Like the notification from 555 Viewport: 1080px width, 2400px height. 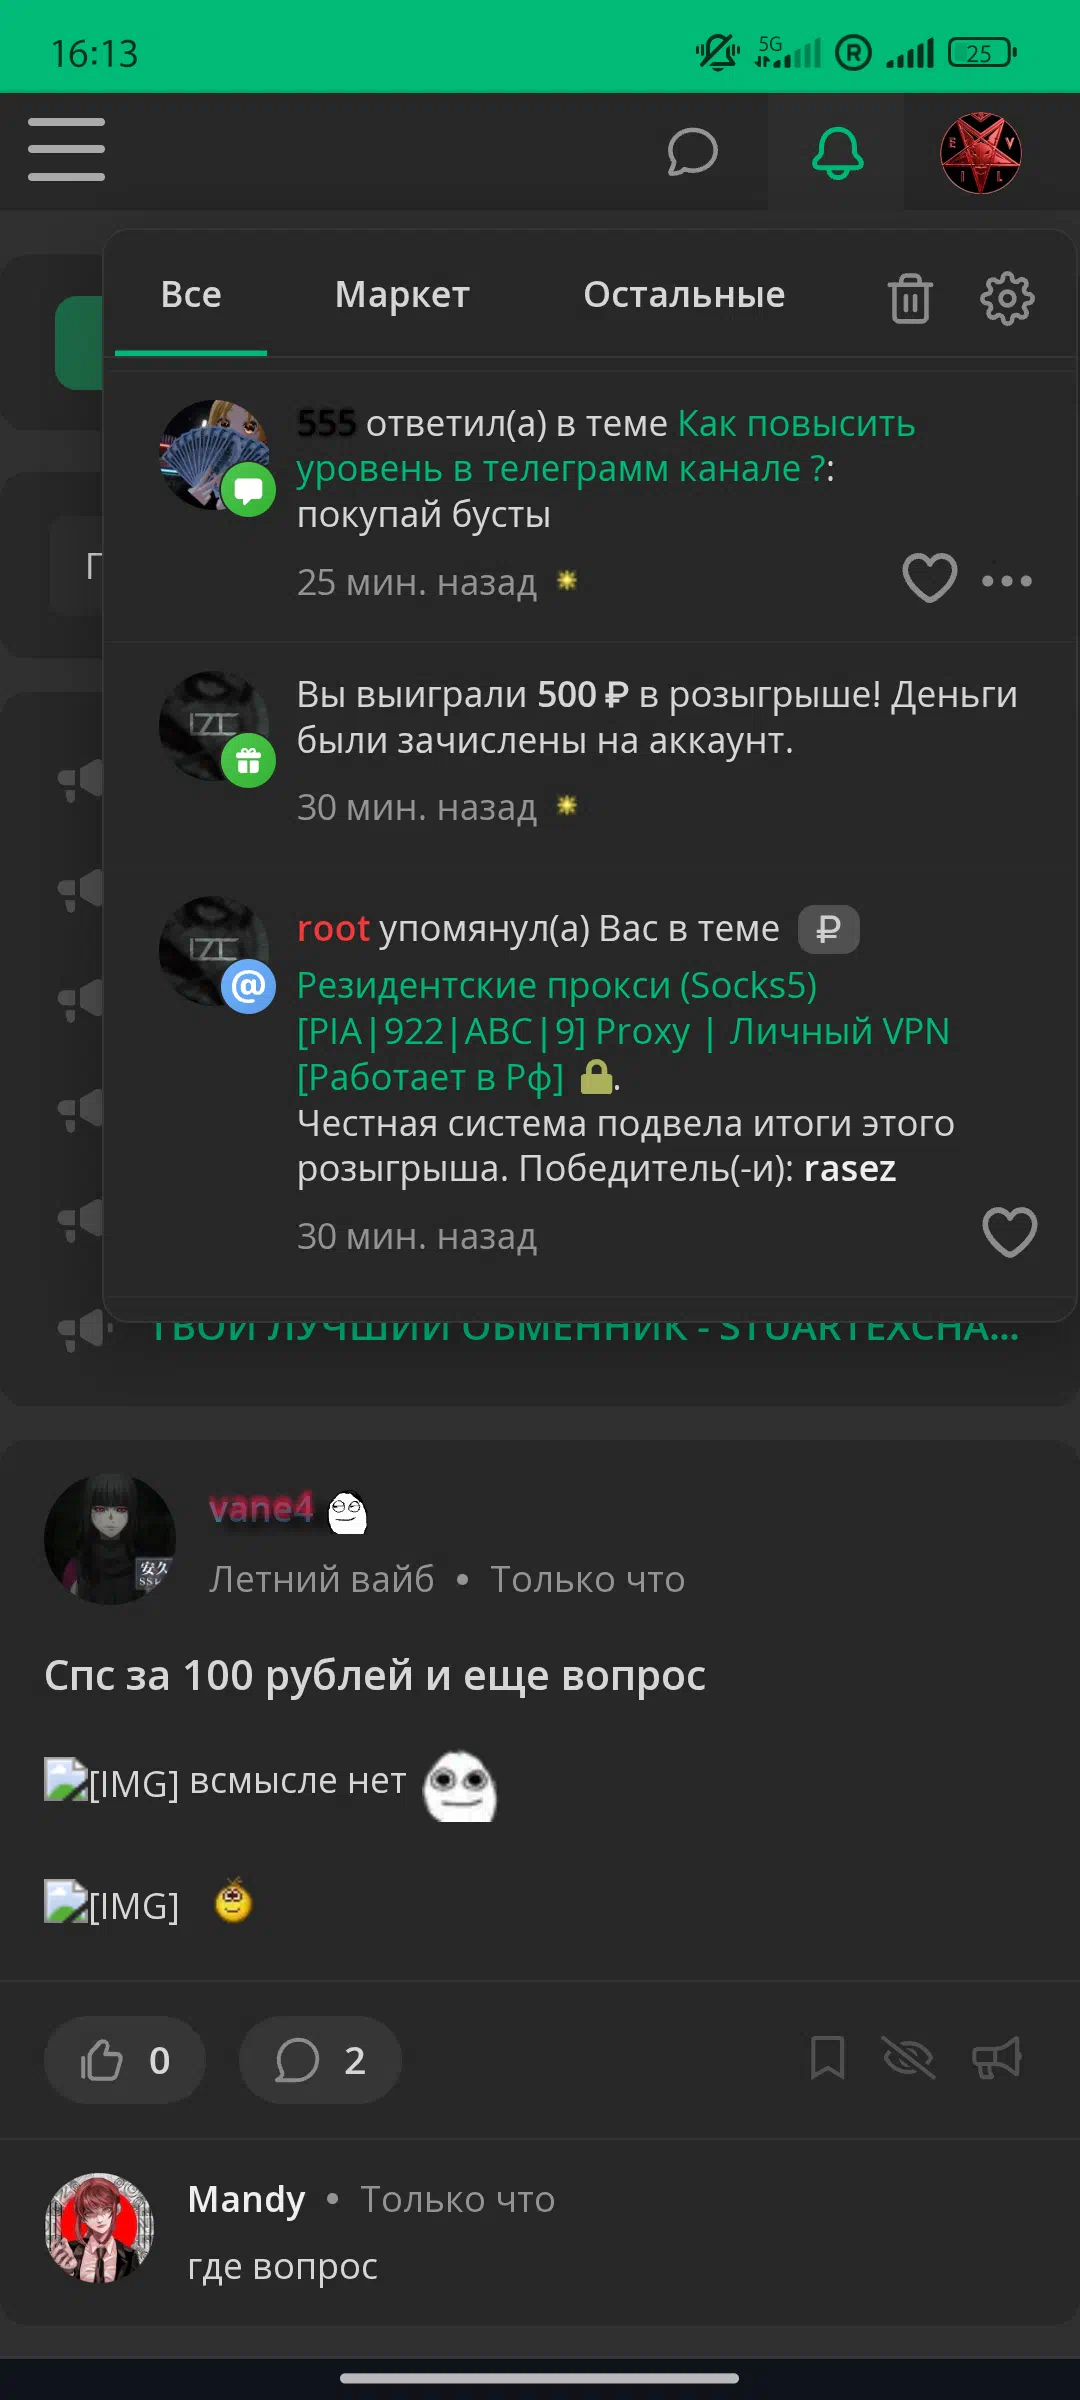[929, 578]
